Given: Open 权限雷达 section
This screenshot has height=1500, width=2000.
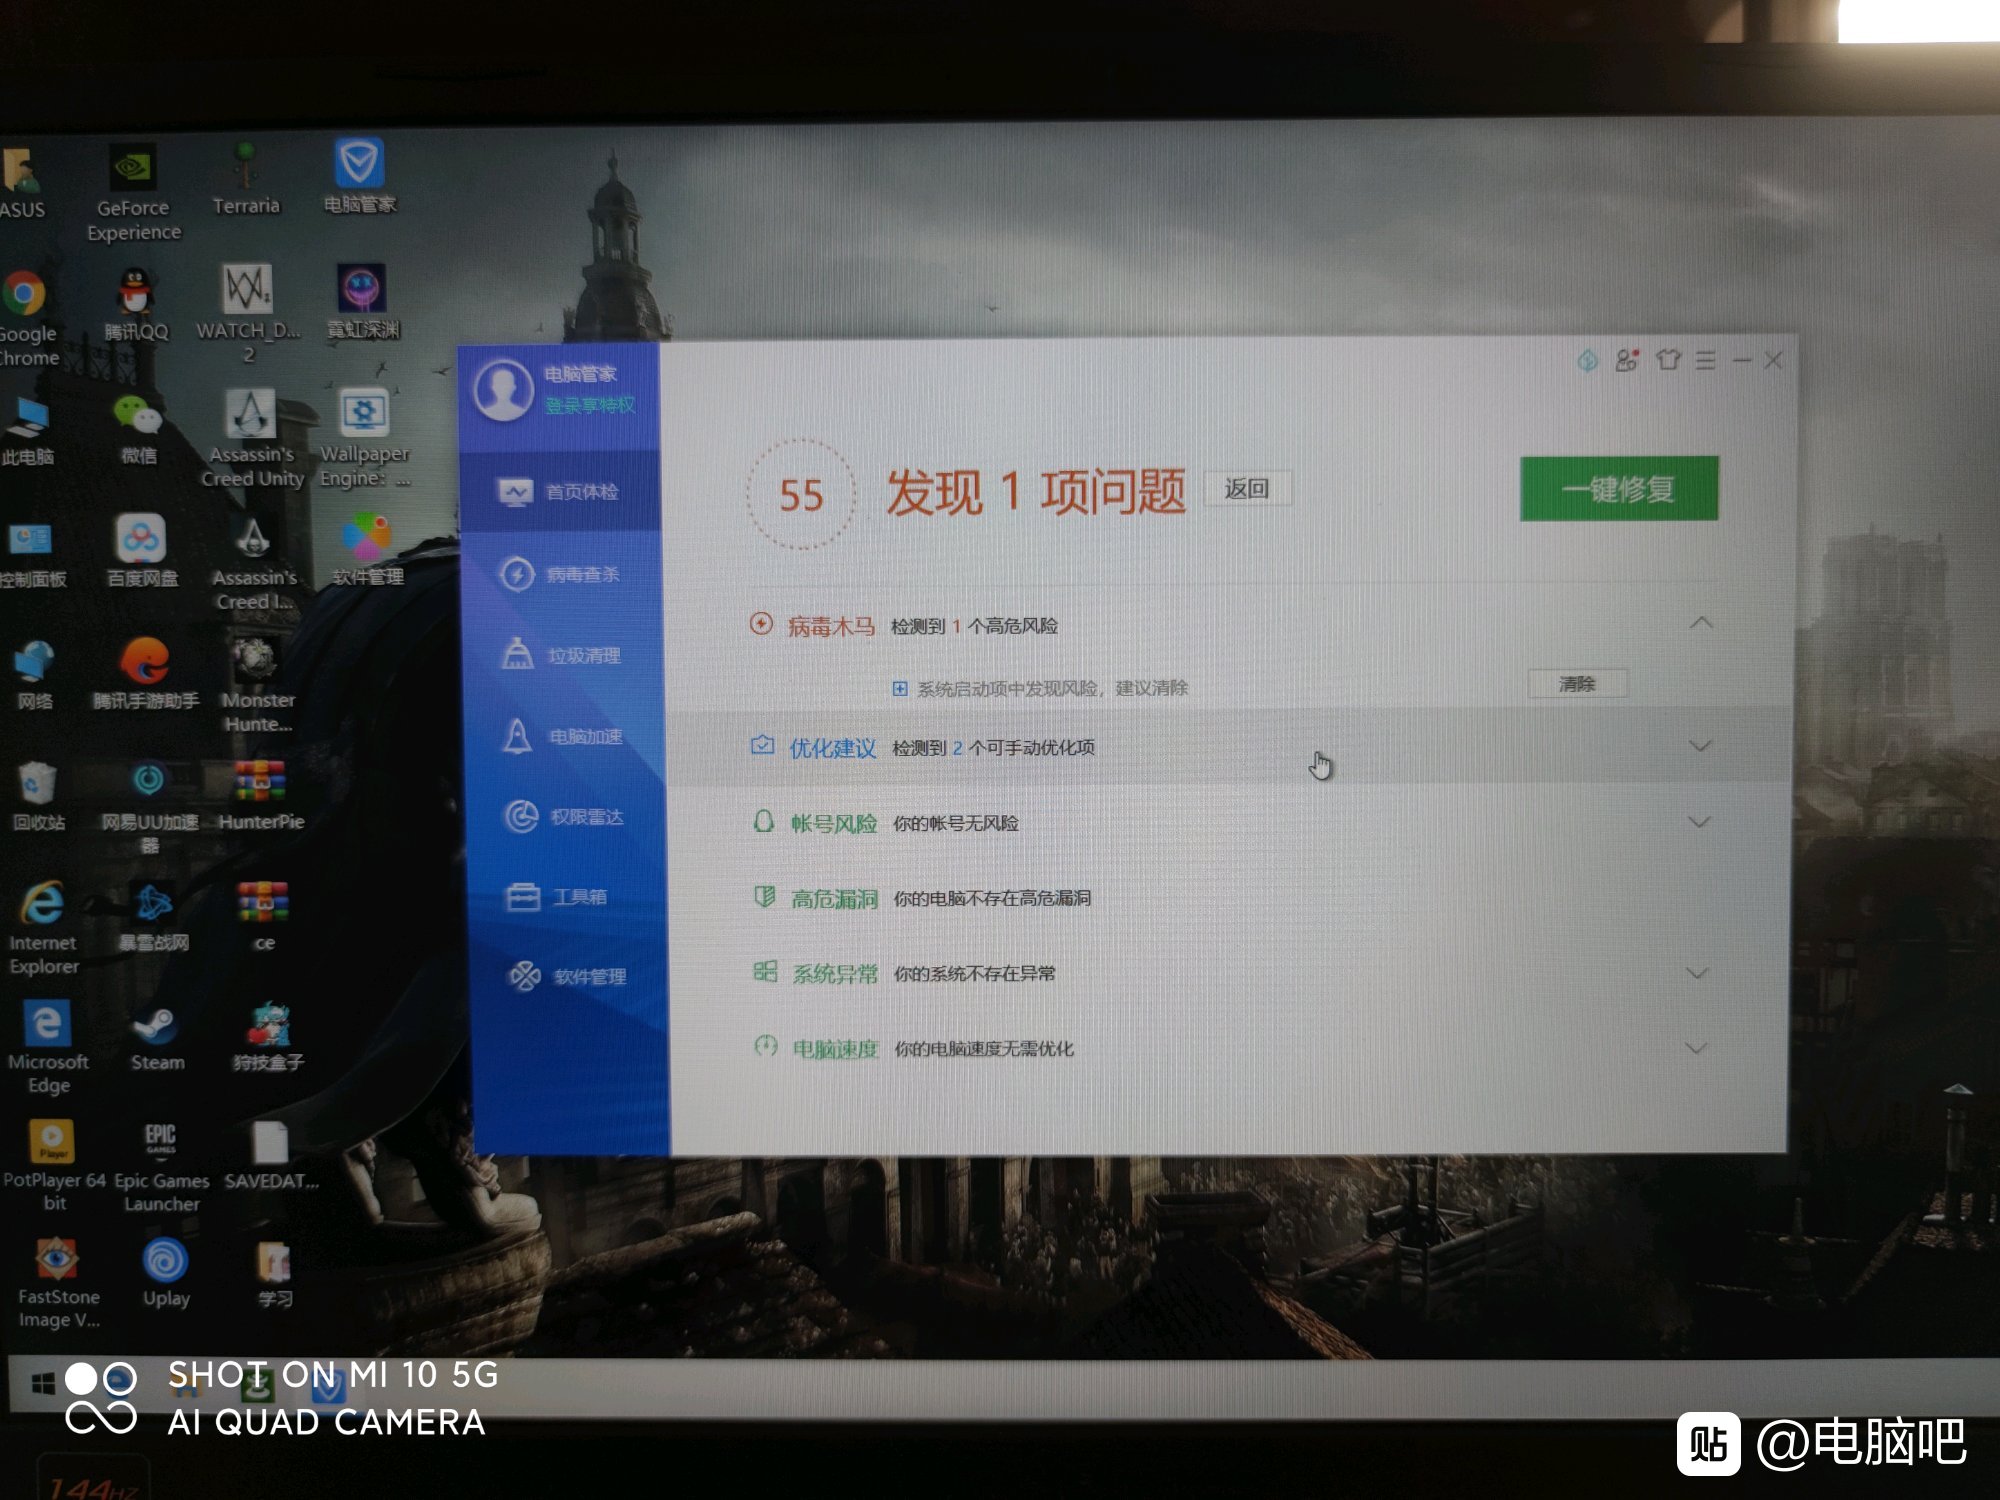Looking at the screenshot, I should click(x=564, y=817).
